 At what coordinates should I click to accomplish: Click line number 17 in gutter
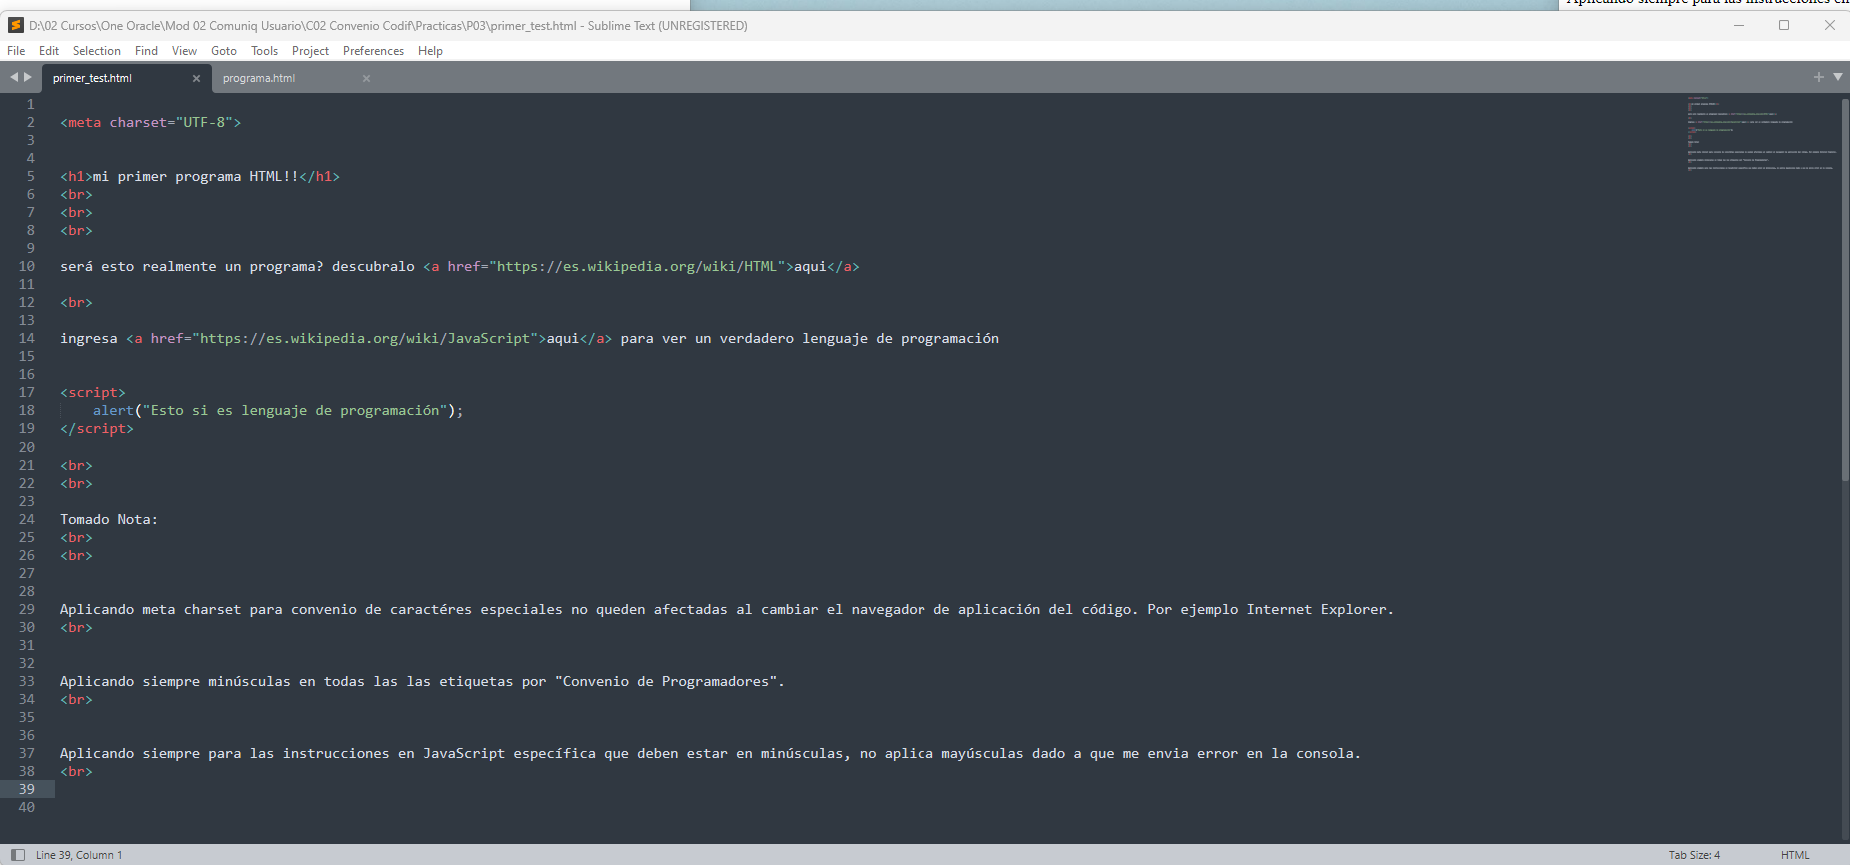(x=27, y=392)
